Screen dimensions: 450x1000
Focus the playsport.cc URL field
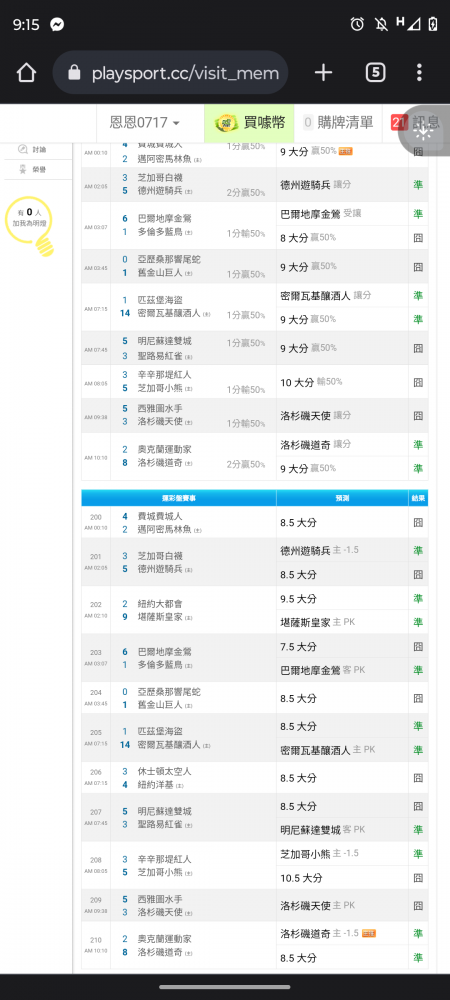[171, 73]
